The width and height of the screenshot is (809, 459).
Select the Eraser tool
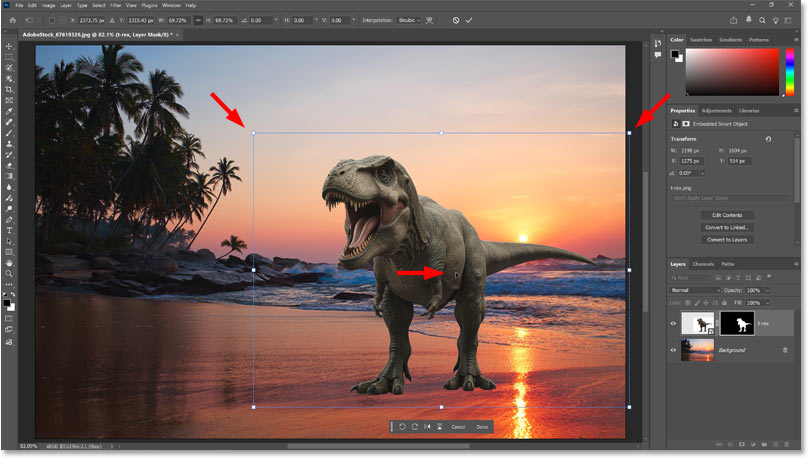[x=9, y=166]
